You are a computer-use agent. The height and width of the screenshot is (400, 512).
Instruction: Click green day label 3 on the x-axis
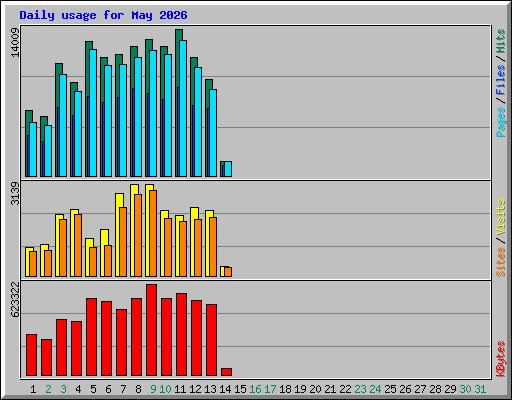click(x=63, y=389)
